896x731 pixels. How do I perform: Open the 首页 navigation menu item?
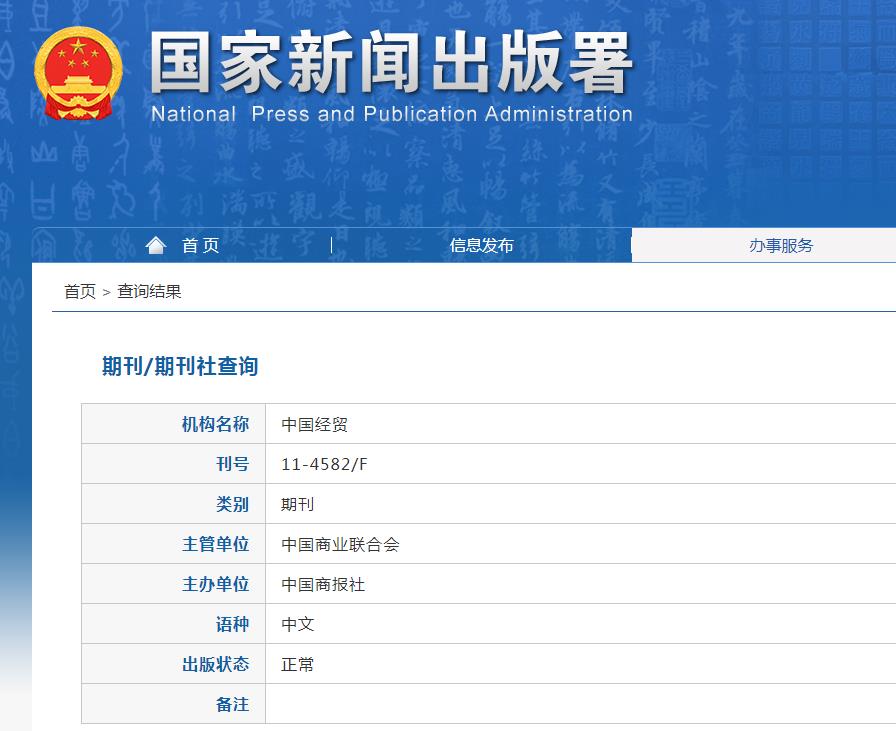pyautogui.click(x=200, y=246)
